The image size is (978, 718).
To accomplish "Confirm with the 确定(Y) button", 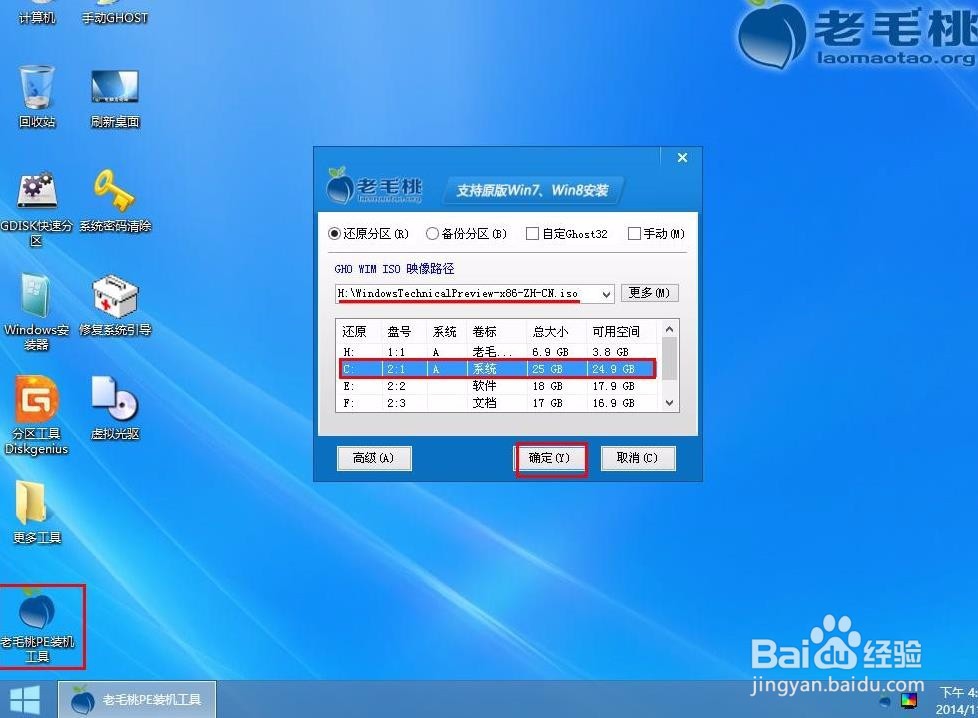I will (550, 458).
